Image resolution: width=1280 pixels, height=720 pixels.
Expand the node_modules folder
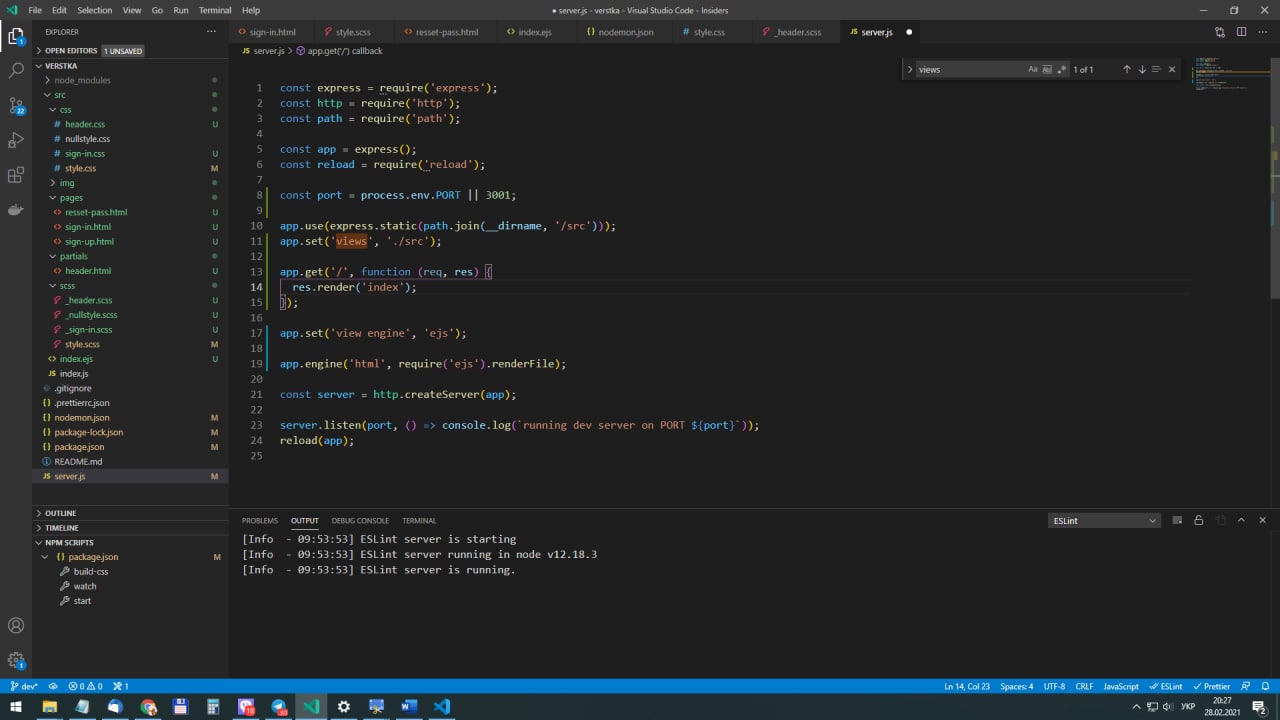[82, 80]
